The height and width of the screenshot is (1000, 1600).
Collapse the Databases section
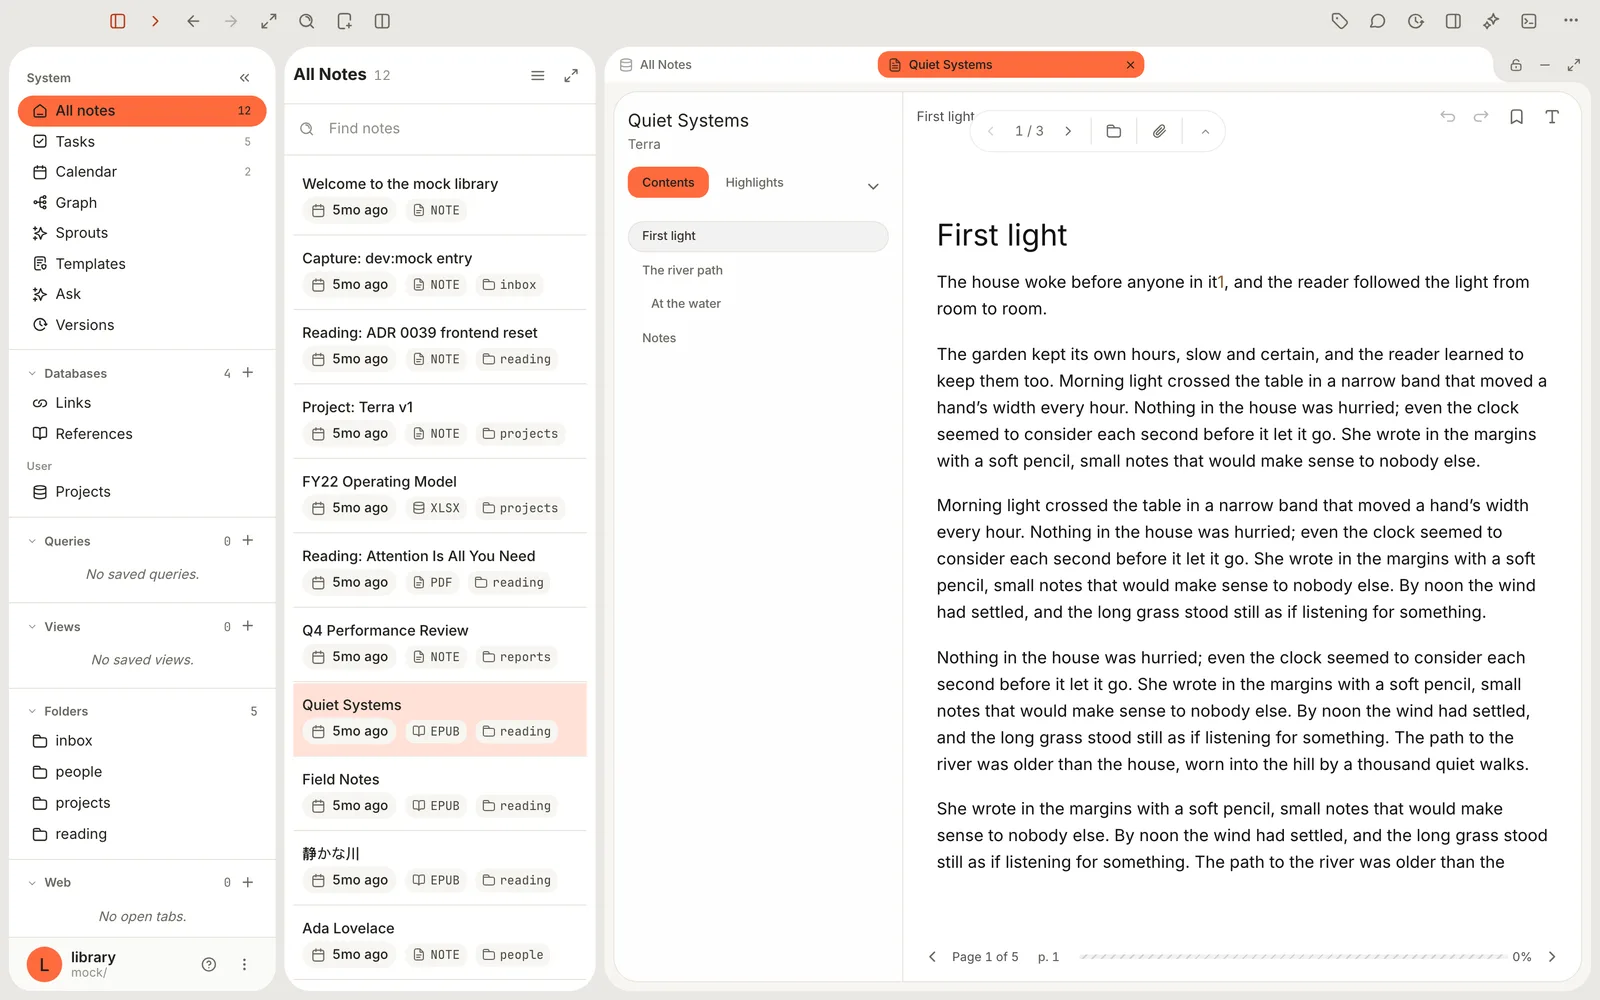point(32,374)
